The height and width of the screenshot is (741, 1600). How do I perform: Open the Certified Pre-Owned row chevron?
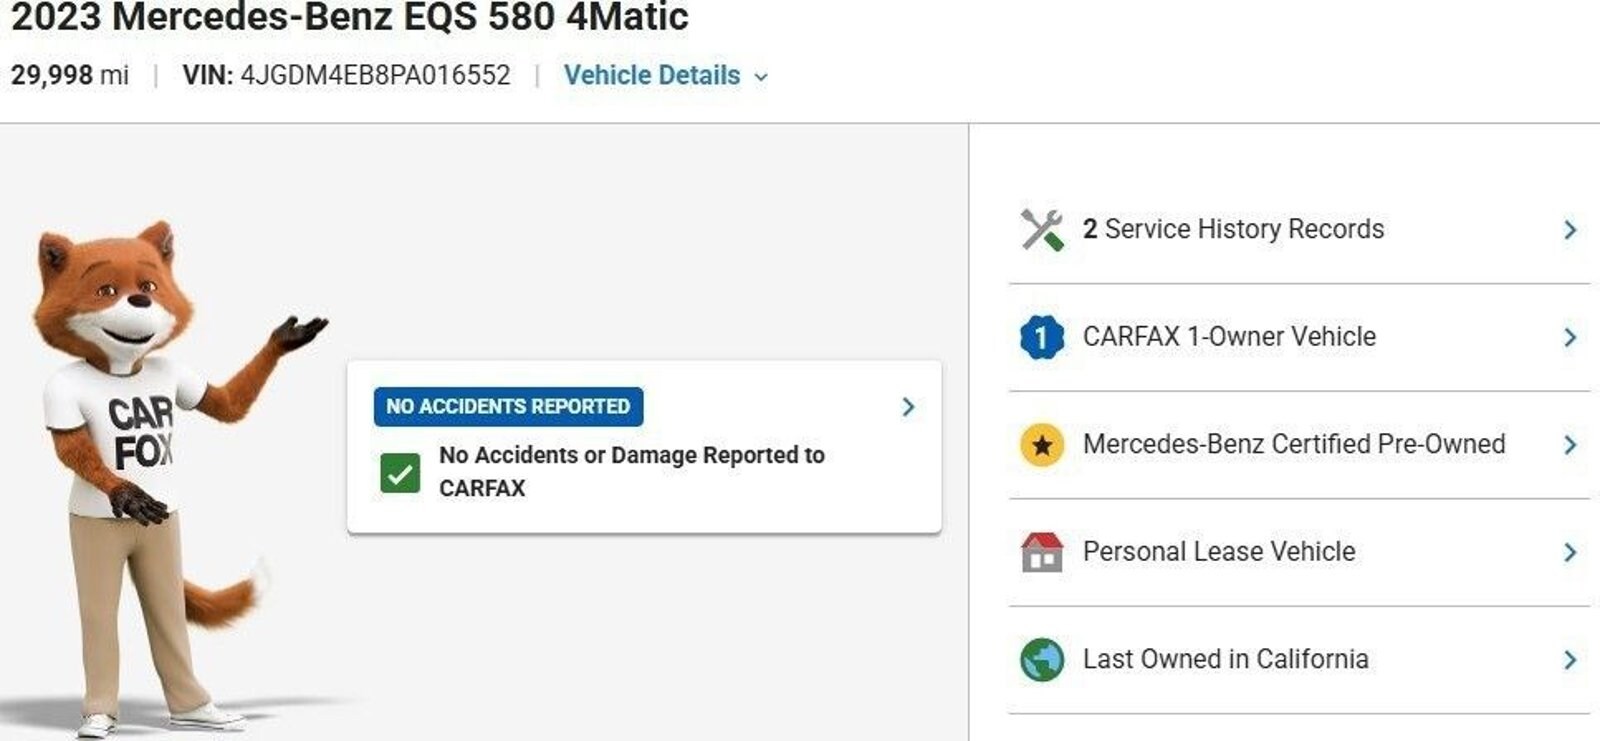(x=1570, y=445)
